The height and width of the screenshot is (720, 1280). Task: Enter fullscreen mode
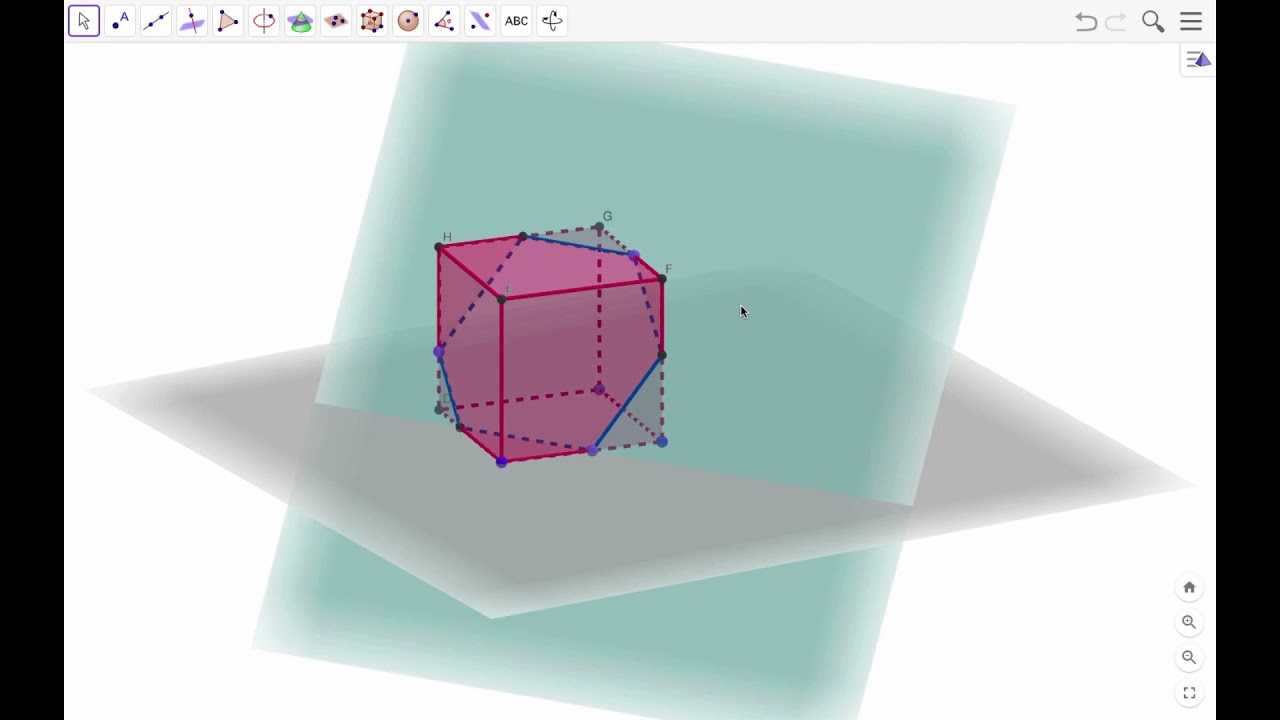tap(1189, 693)
